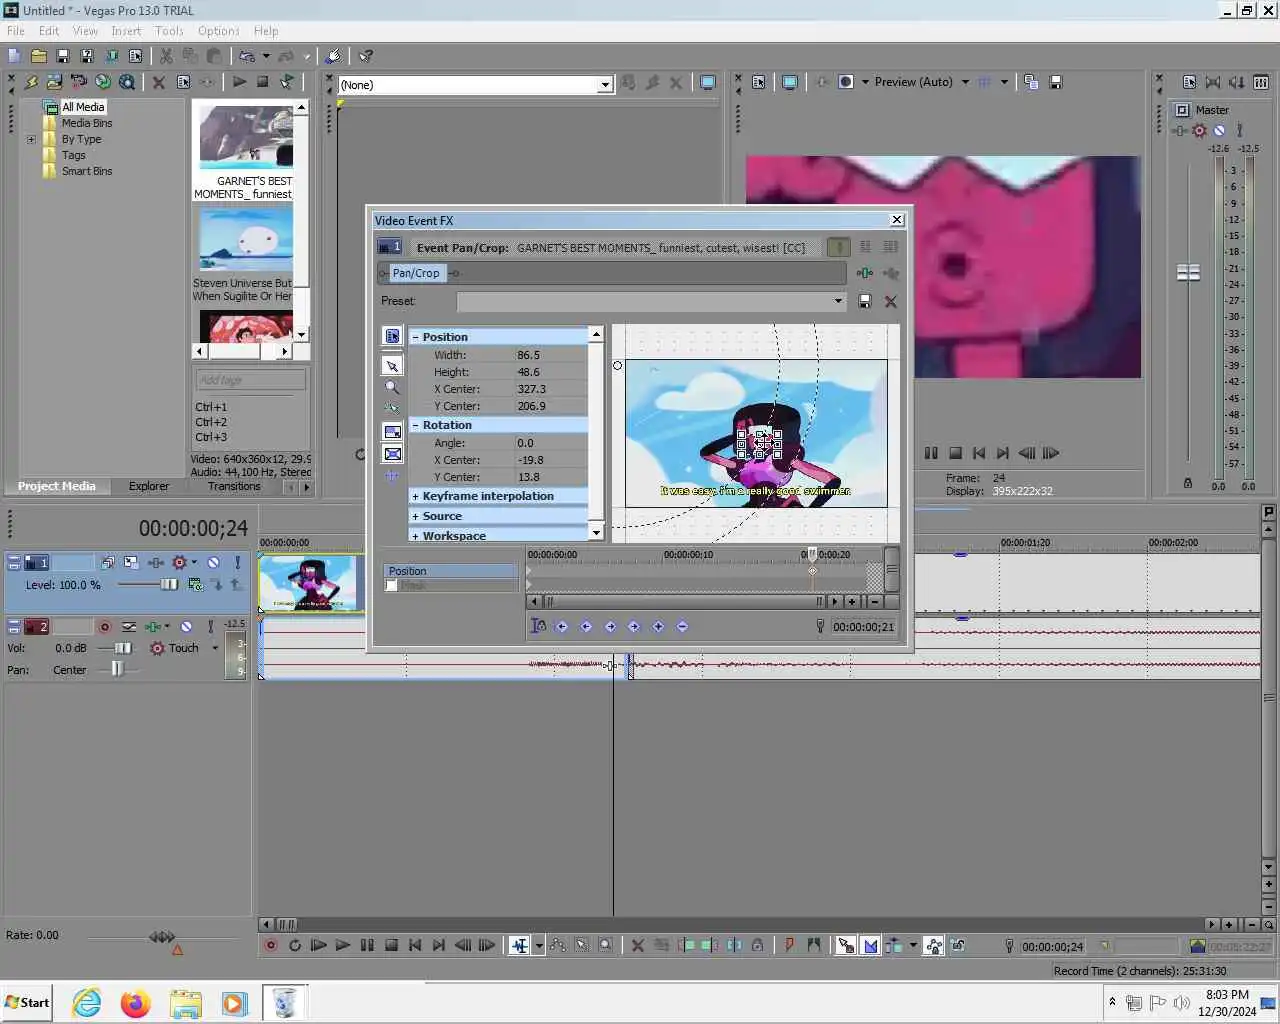Select the Position keyframe track label
Viewport: 1280px width, 1024px height.
[451, 571]
